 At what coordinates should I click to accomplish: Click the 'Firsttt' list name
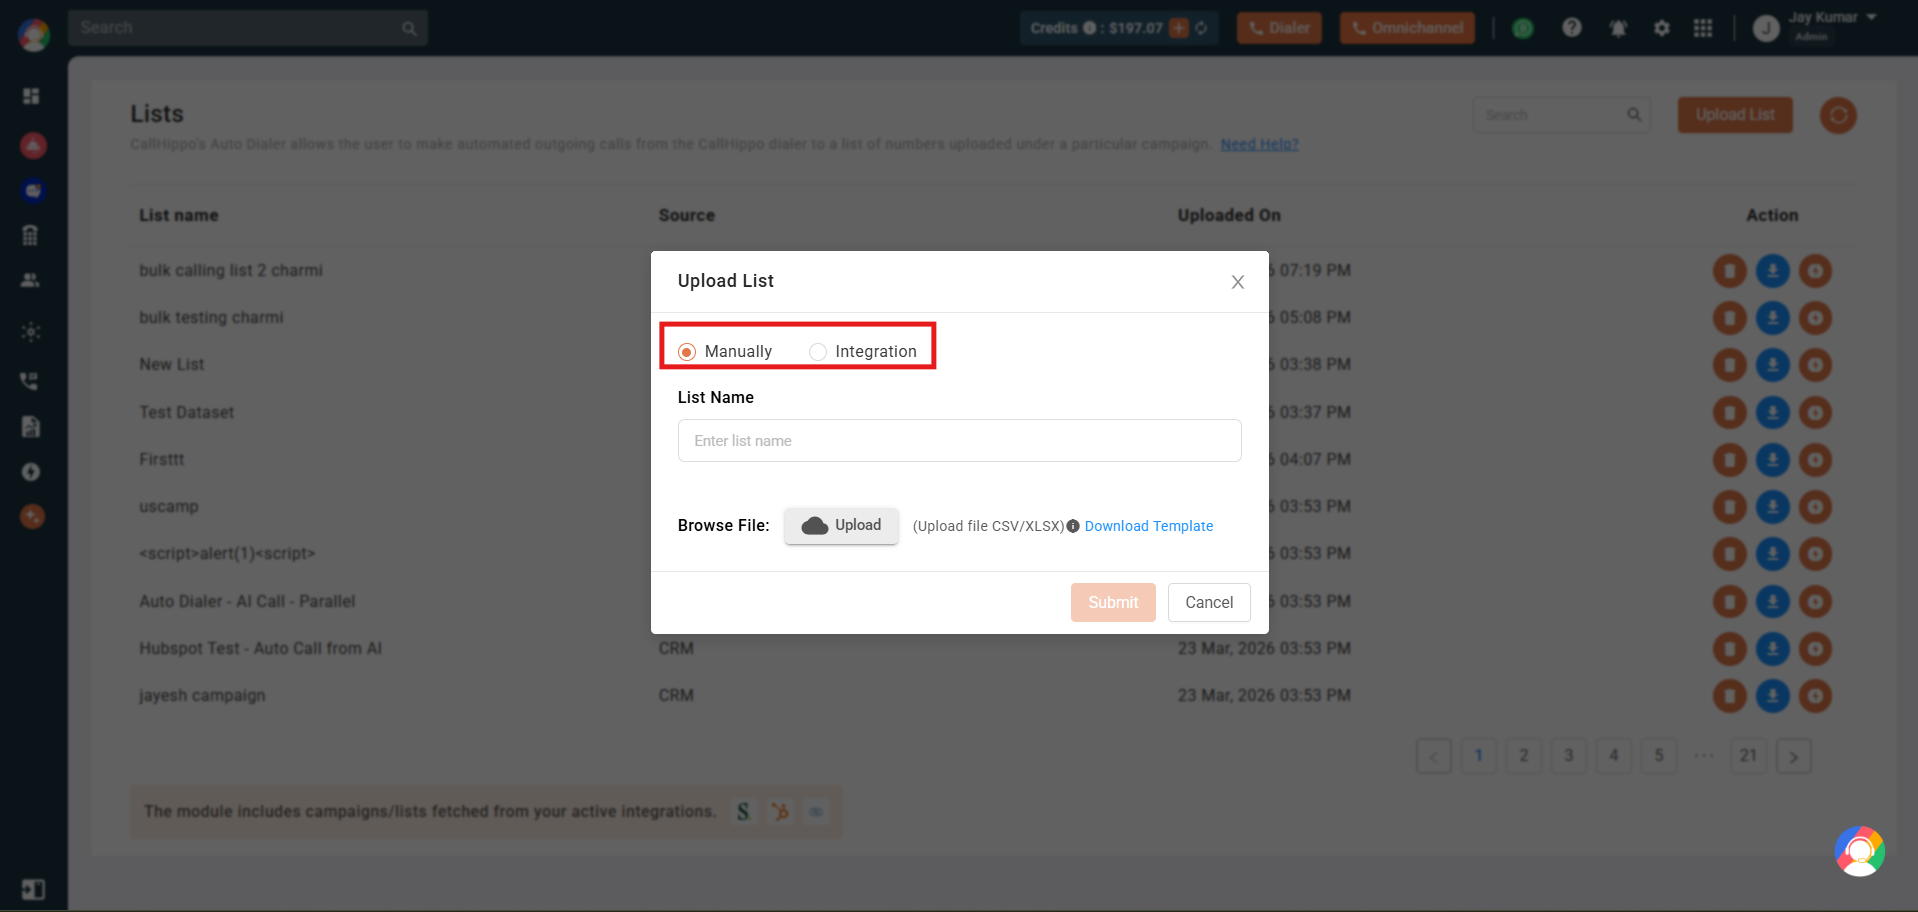click(162, 459)
